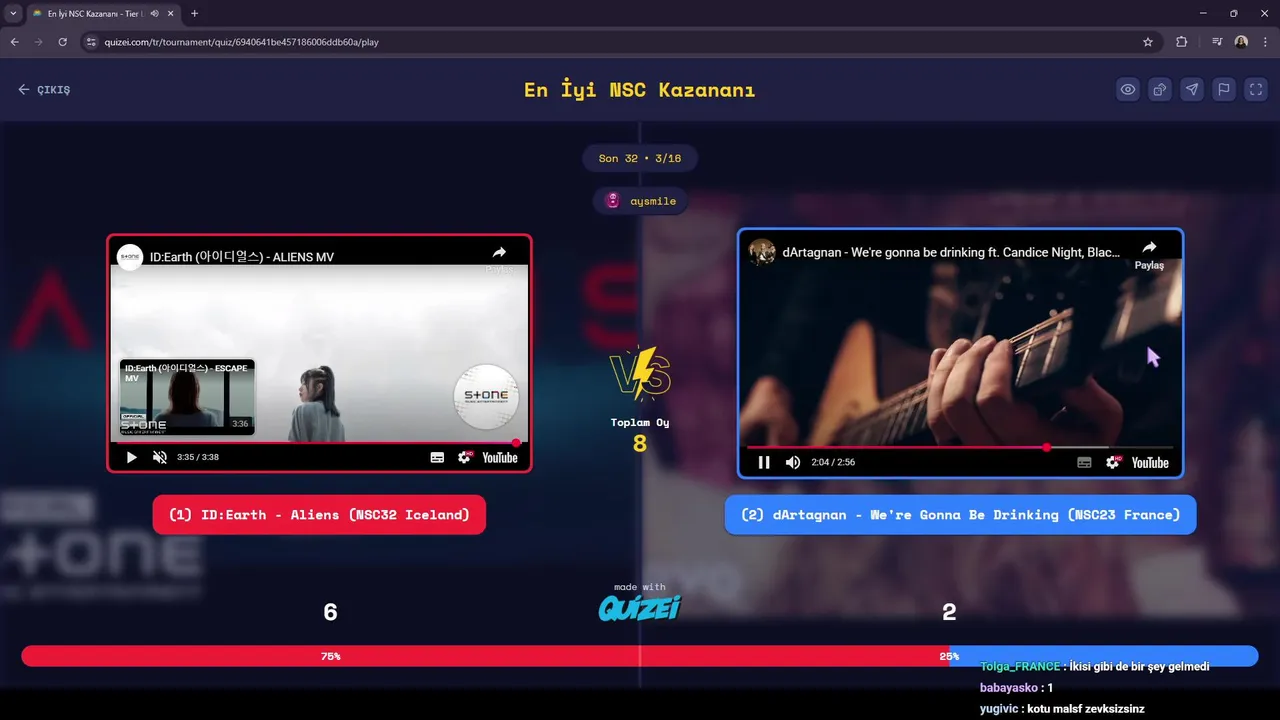Enter fullscreen mode via header icon
1280x720 pixels.
point(1256,89)
